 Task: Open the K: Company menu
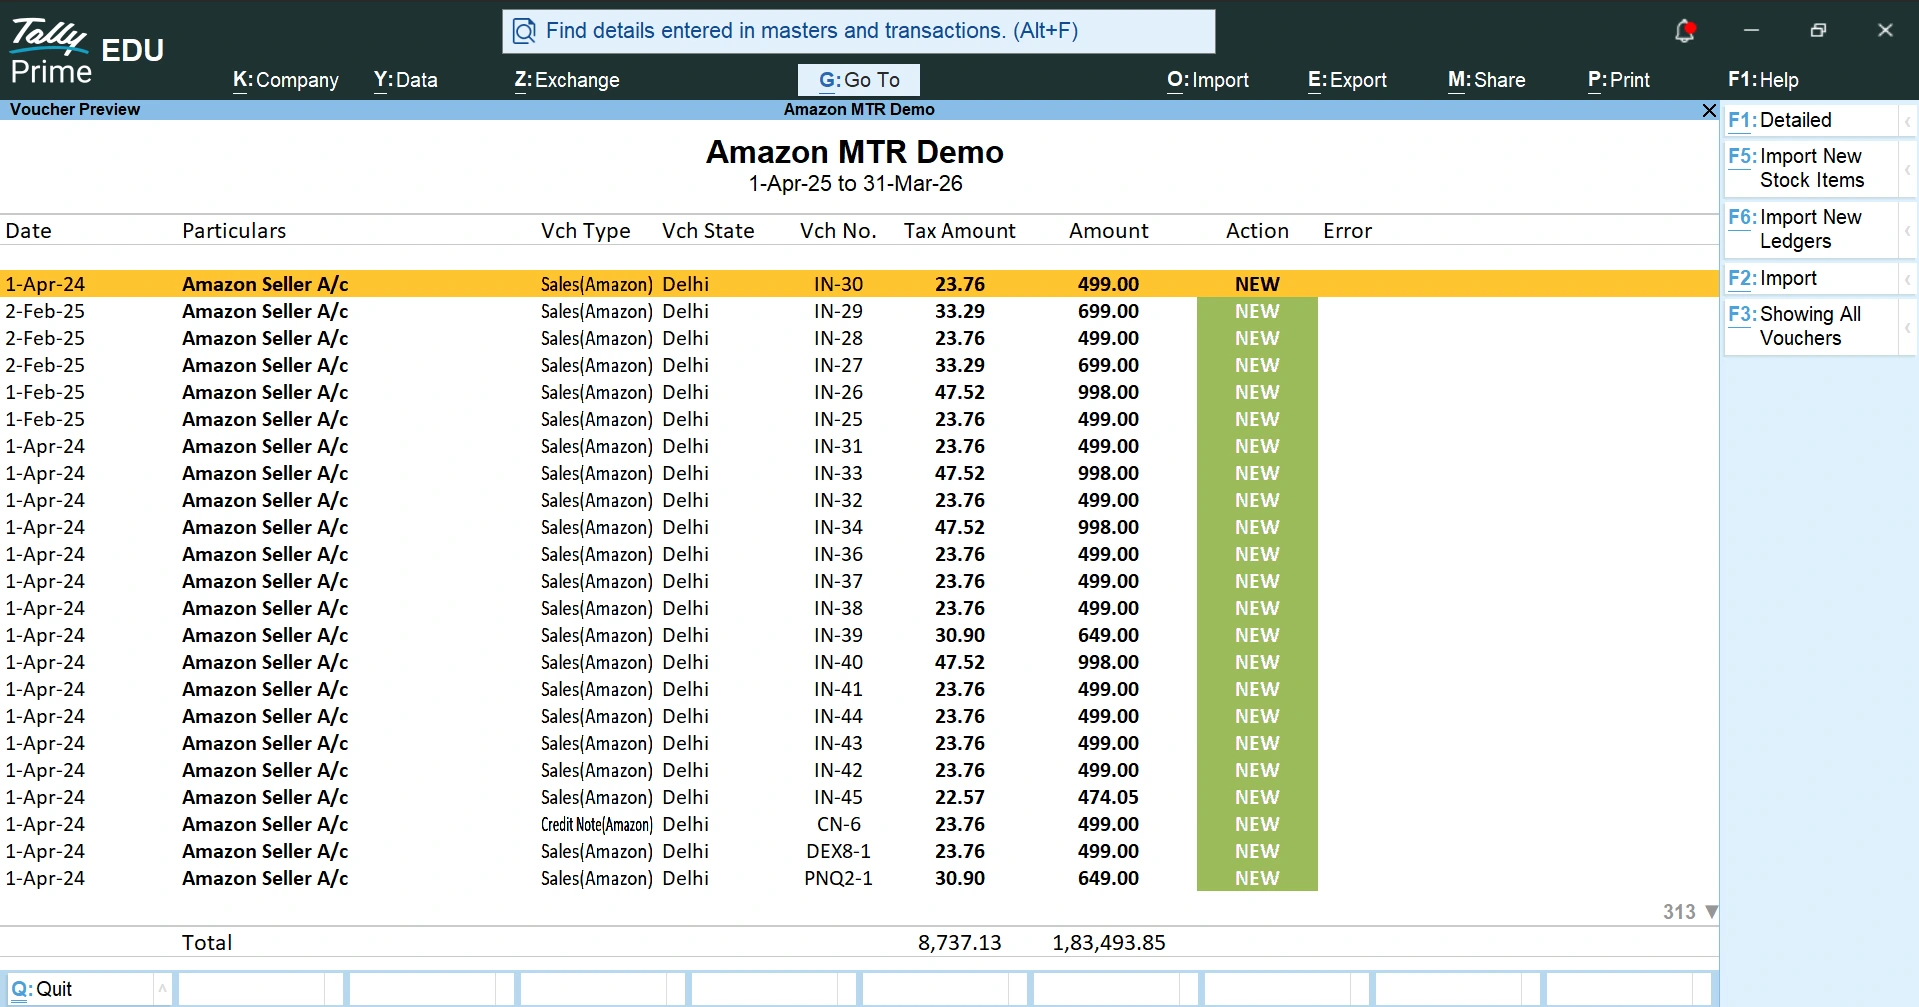(x=285, y=80)
